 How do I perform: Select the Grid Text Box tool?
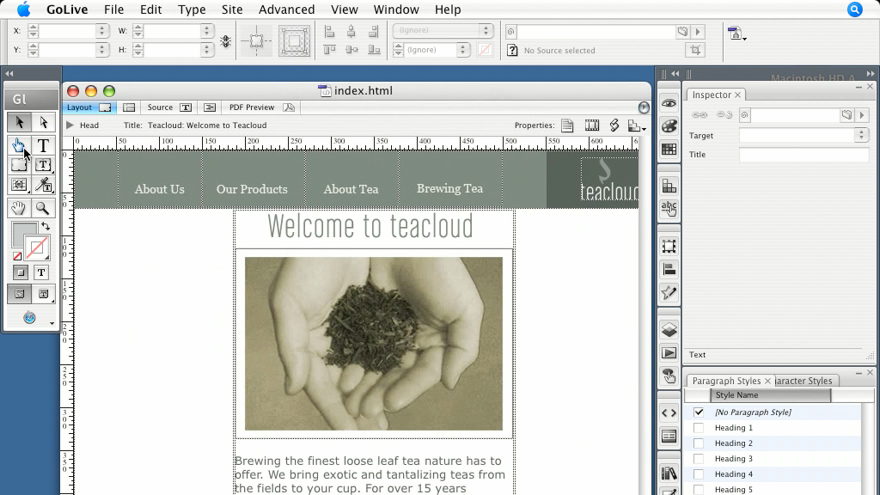coord(19,185)
